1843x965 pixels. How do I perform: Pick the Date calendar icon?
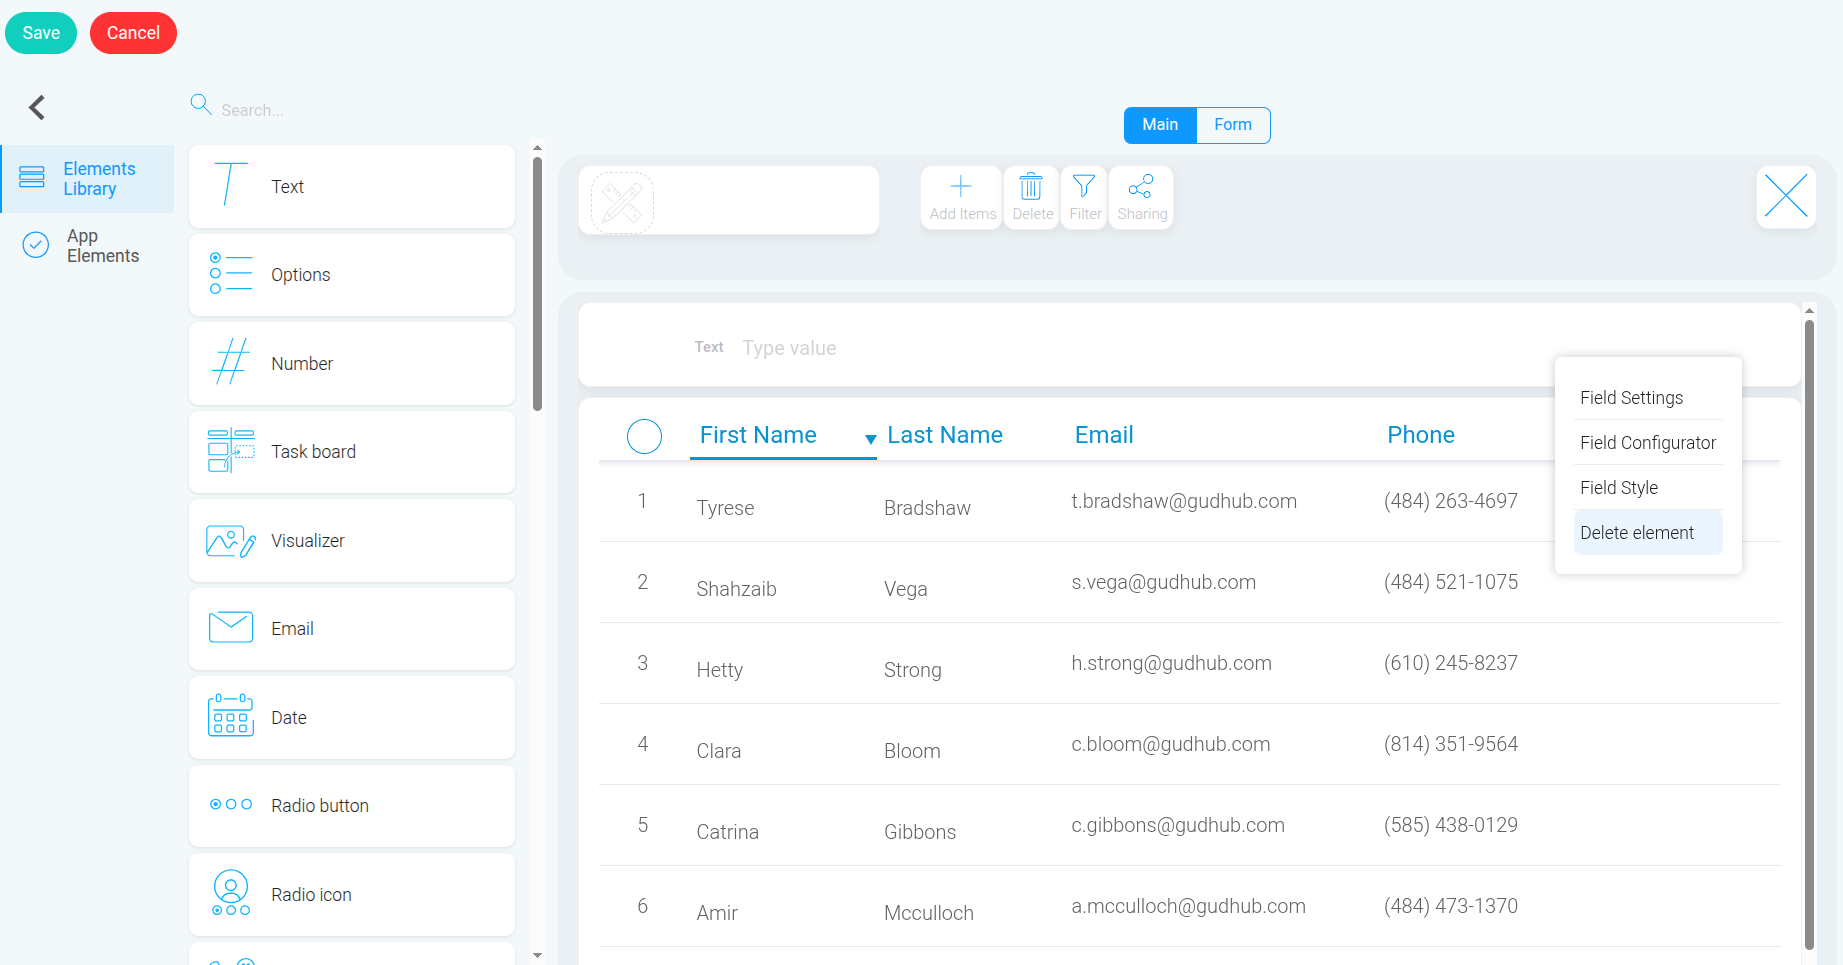click(x=231, y=716)
